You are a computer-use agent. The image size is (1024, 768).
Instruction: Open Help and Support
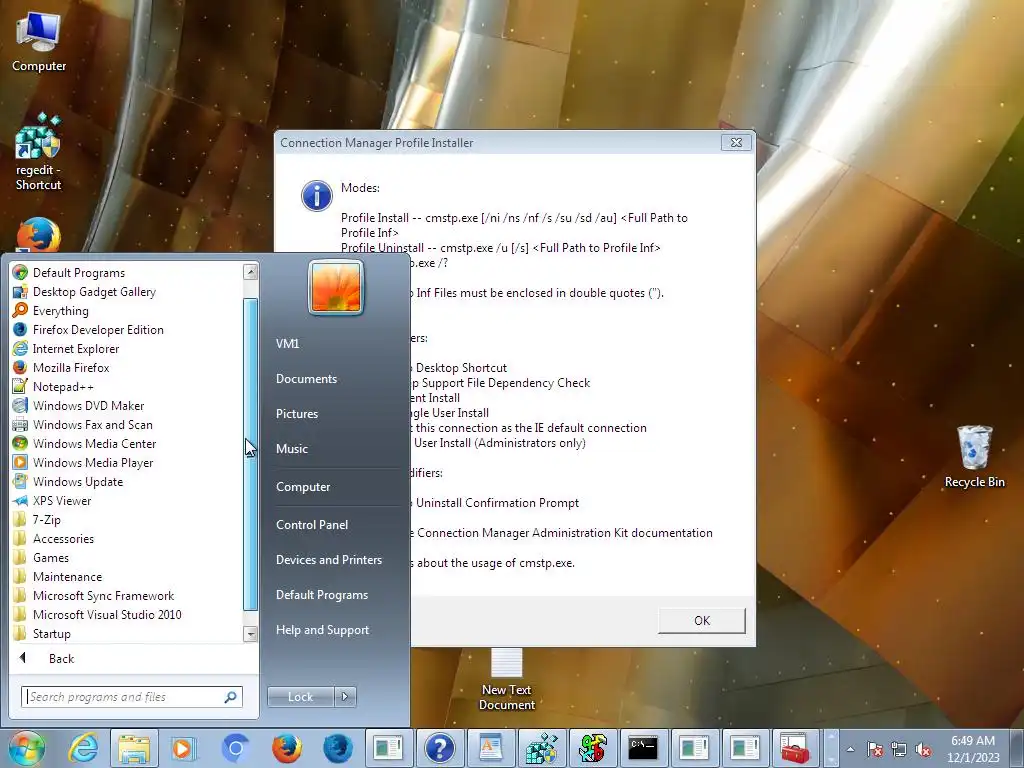(323, 630)
